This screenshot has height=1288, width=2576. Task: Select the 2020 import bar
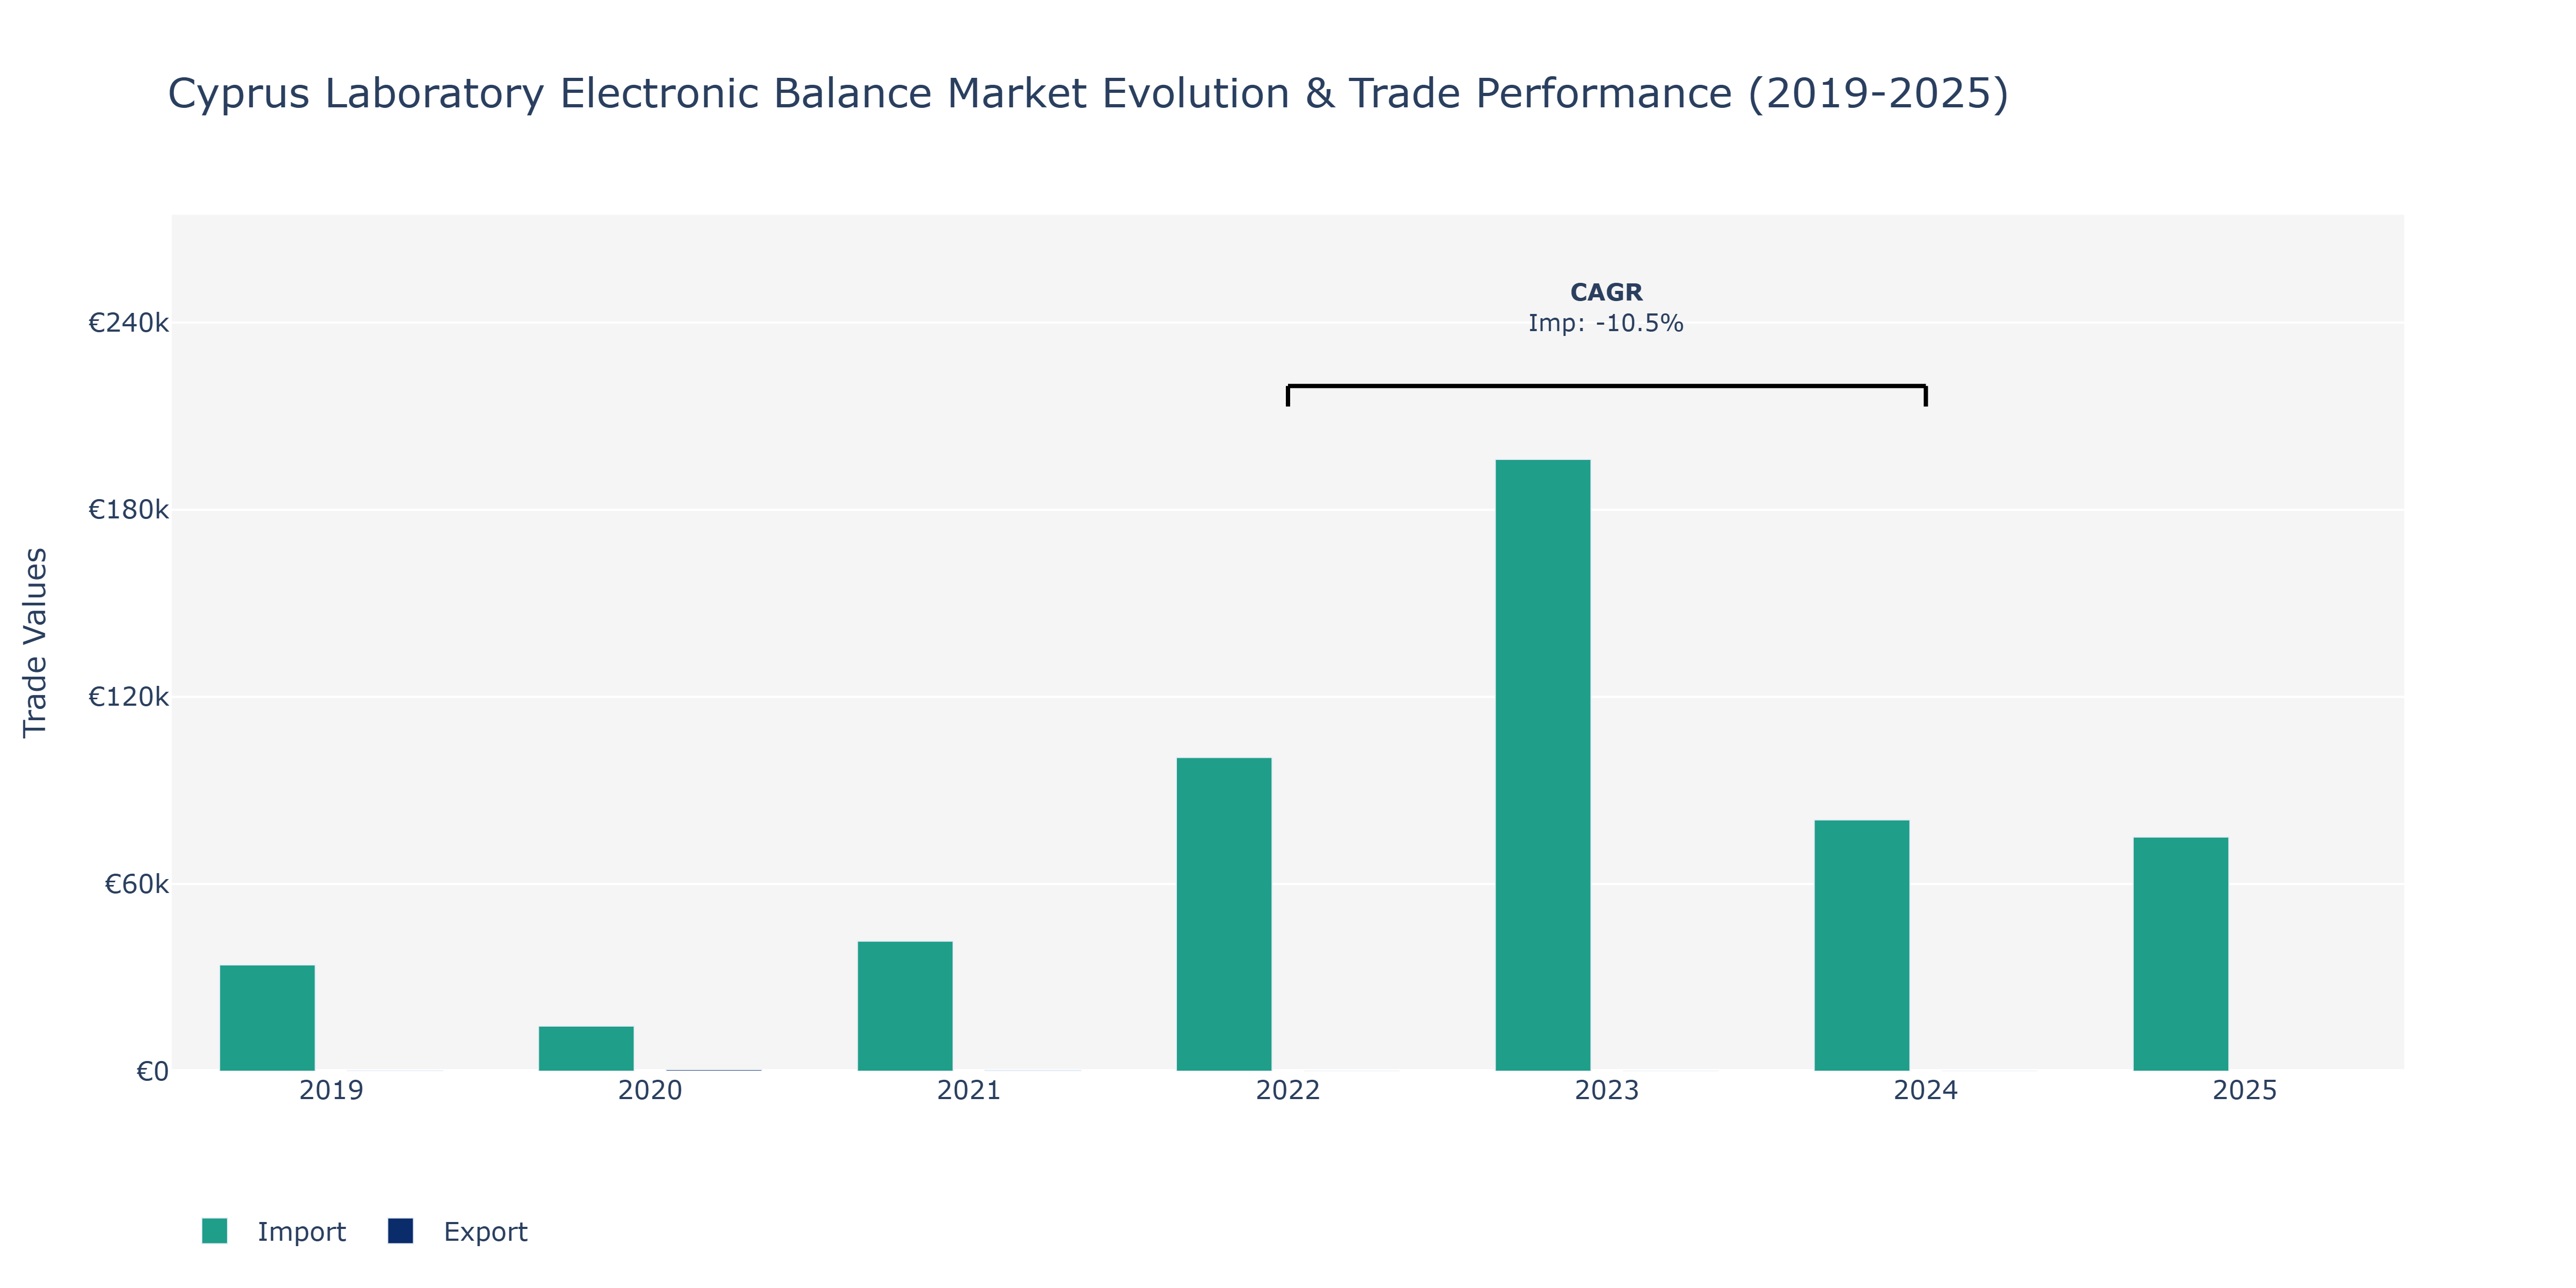[586, 1048]
